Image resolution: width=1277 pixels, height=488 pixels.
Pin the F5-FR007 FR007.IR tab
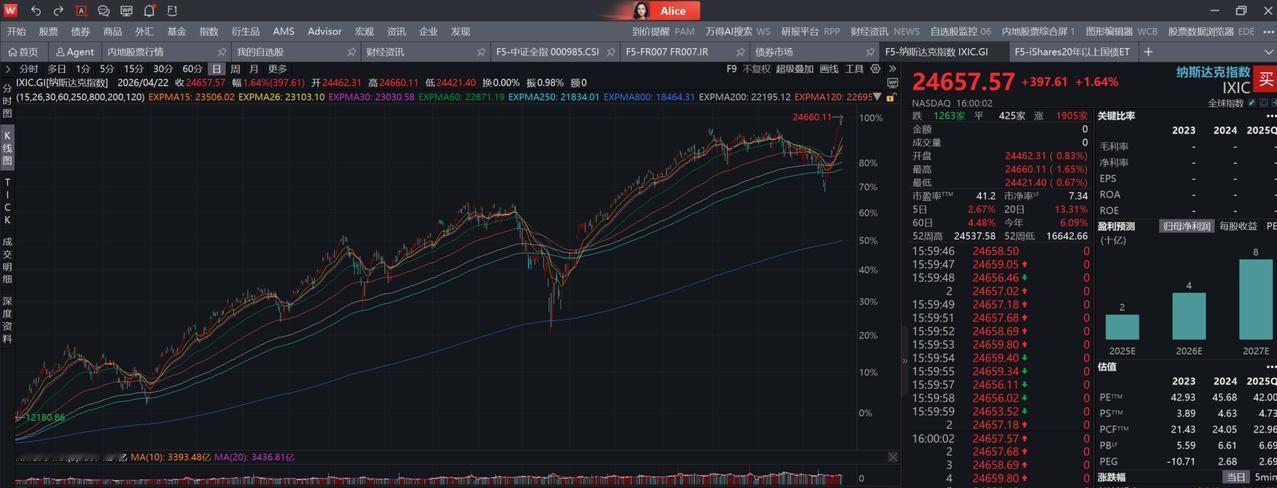pyautogui.click(x=741, y=51)
